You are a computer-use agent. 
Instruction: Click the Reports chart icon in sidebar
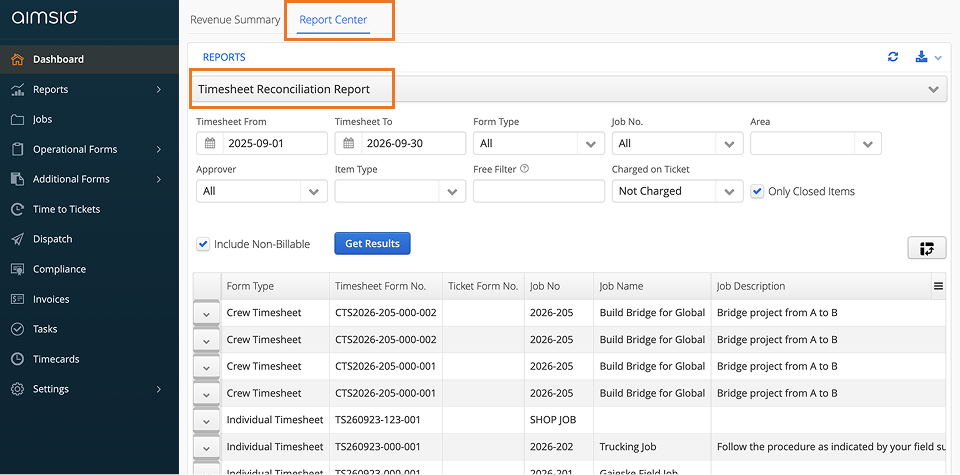17,89
